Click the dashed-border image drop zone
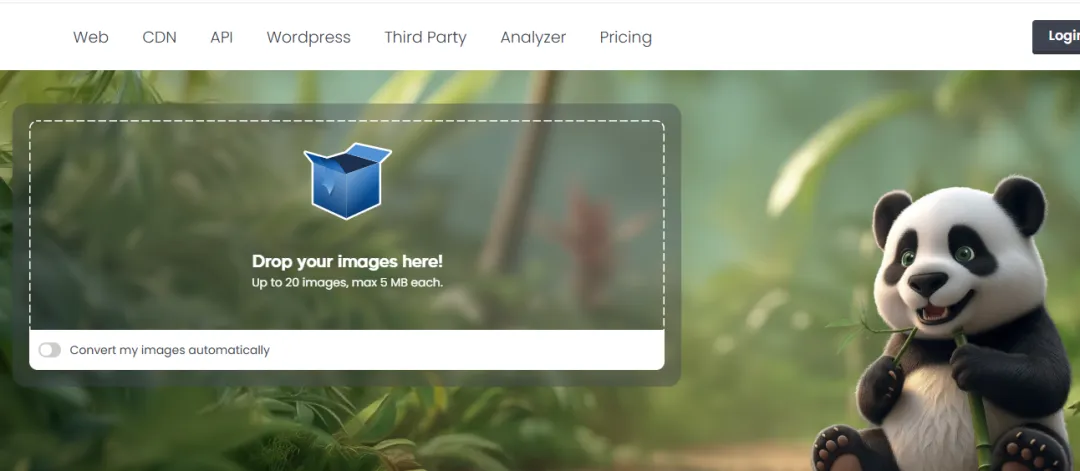 click(347, 225)
